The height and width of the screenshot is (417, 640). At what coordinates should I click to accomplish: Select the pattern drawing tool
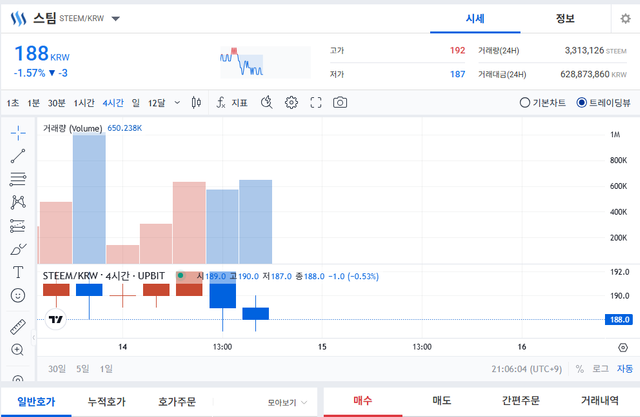(x=18, y=202)
